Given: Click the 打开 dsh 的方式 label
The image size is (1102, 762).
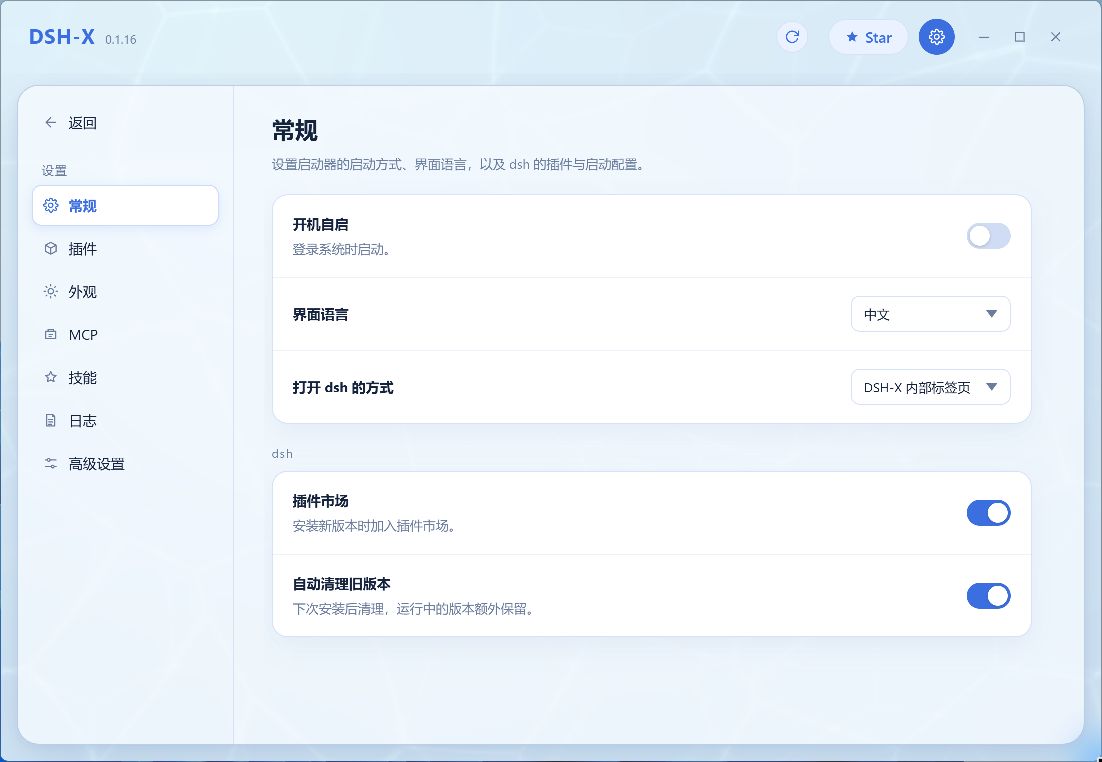Looking at the screenshot, I should (x=343, y=388).
